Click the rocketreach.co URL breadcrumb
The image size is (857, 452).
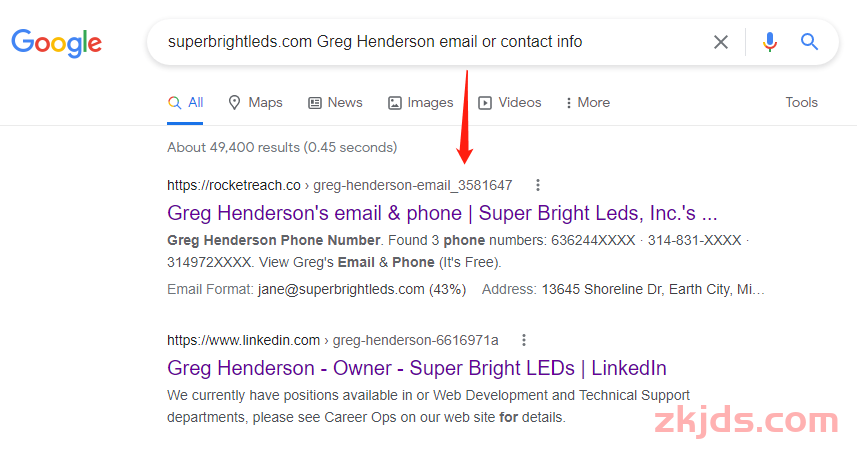click(339, 185)
